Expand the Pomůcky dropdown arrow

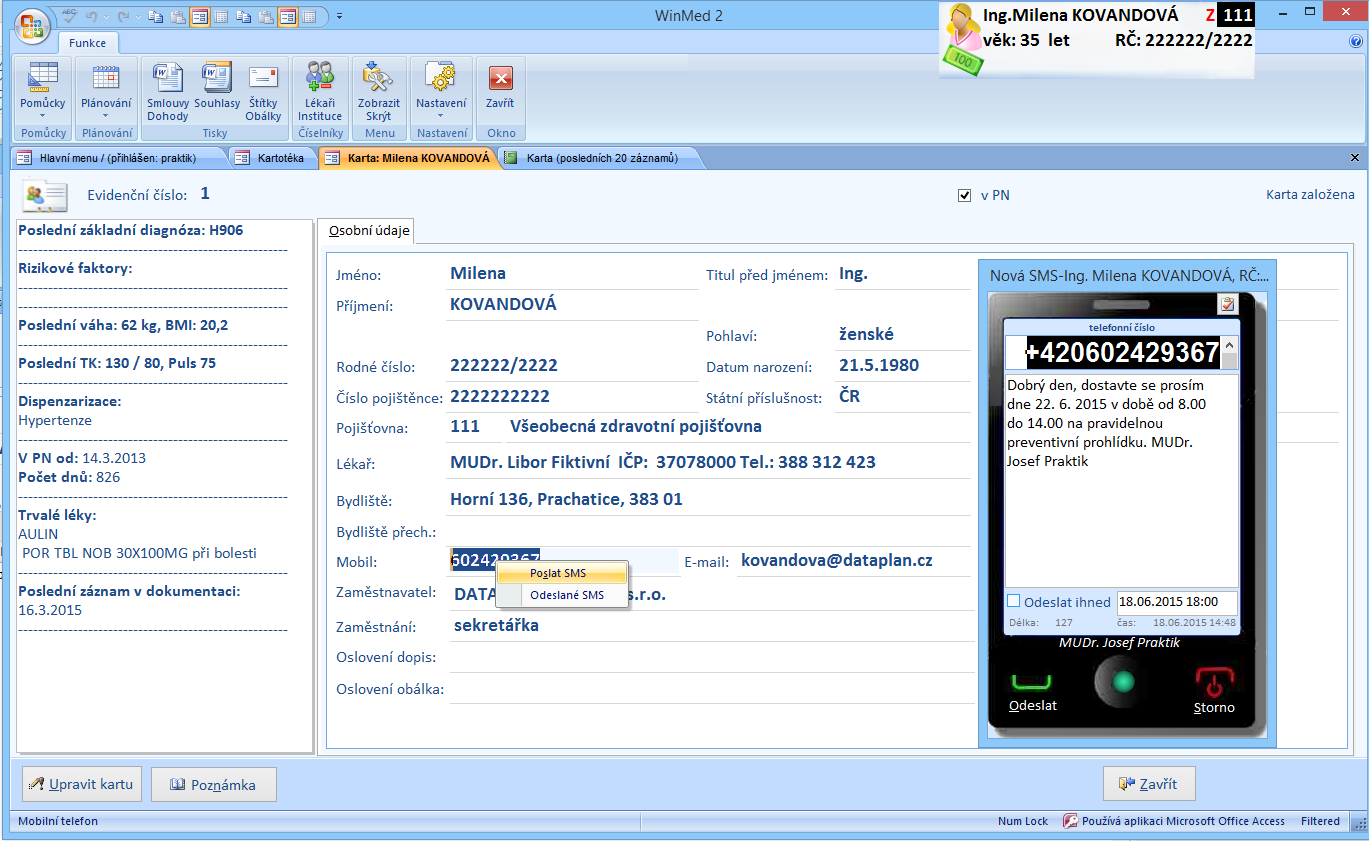click(x=43, y=115)
